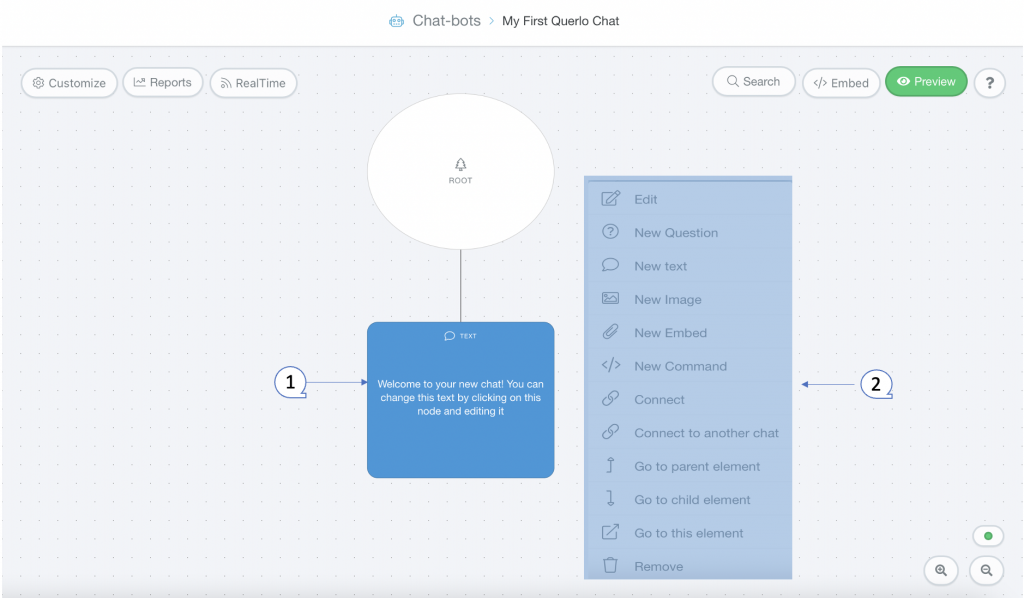This screenshot has width=1024, height=598.
Task: Click the green Preview button
Action: (926, 82)
